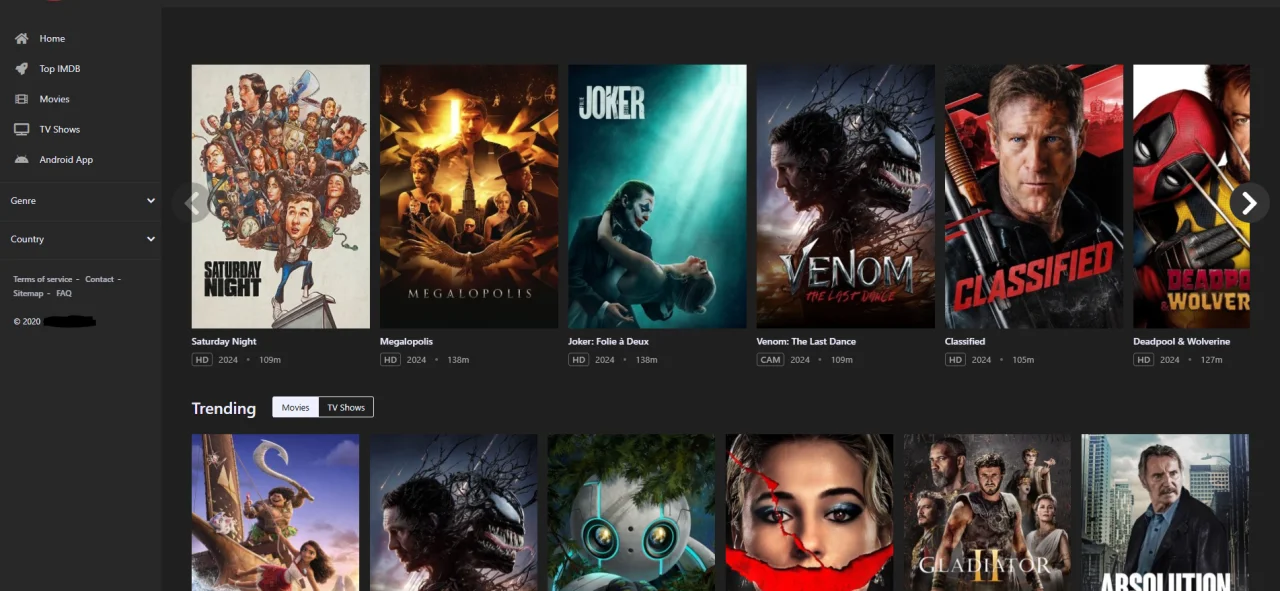Click Venom: The Last Dance title
This screenshot has height=591, width=1280.
tap(806, 341)
